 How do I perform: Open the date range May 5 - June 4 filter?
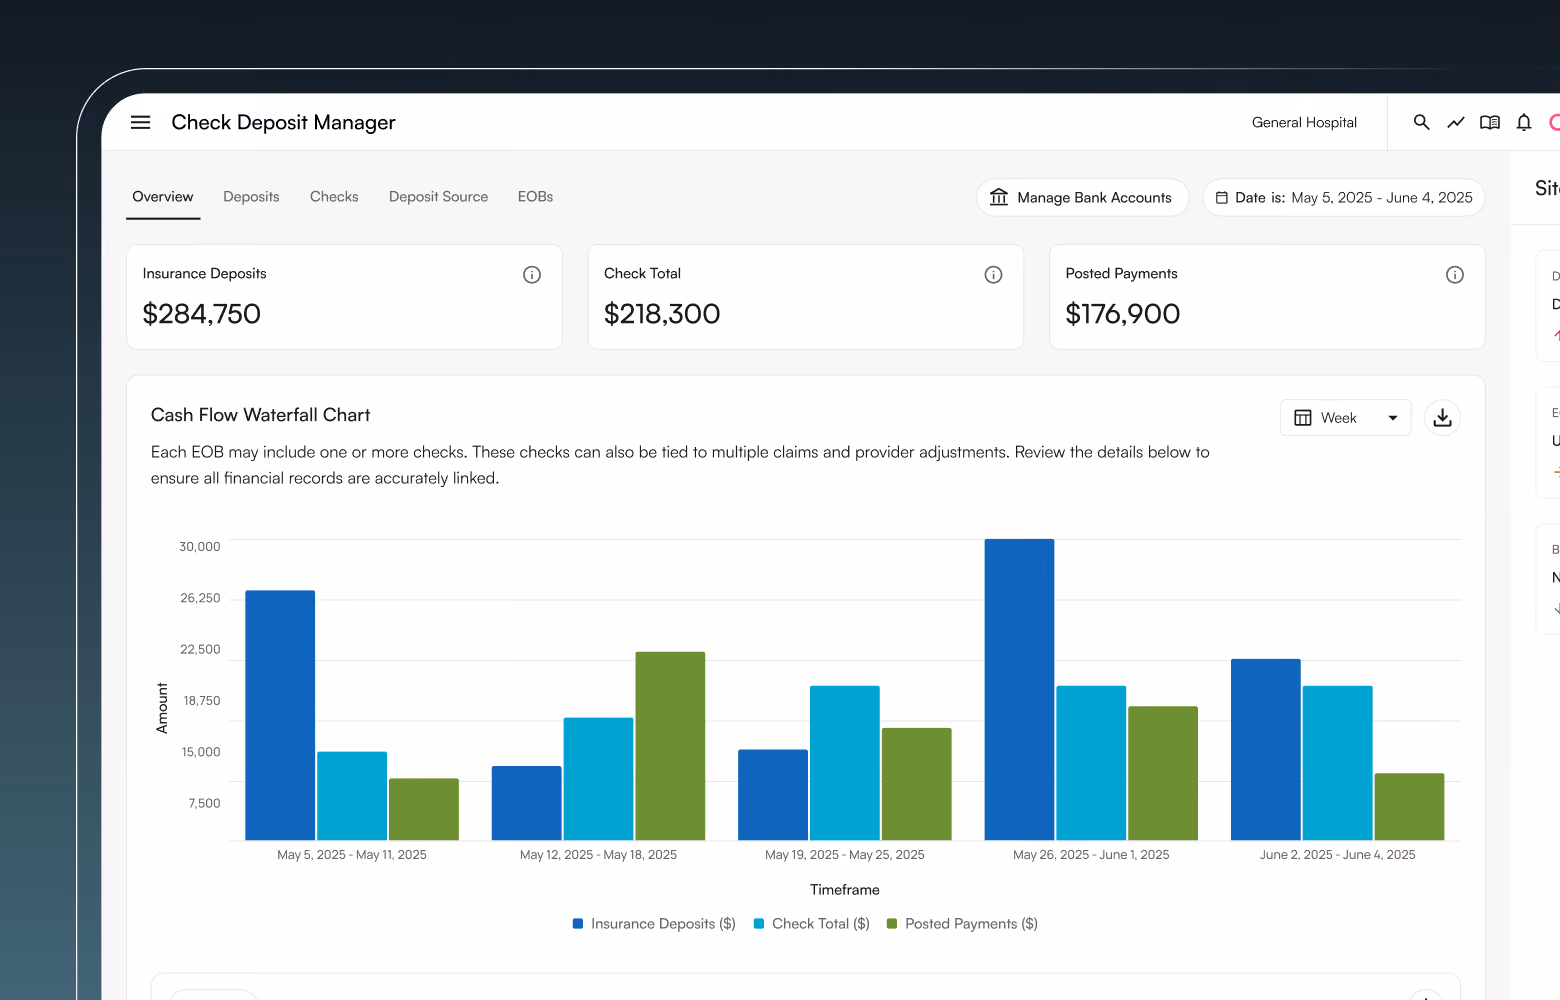point(1344,197)
